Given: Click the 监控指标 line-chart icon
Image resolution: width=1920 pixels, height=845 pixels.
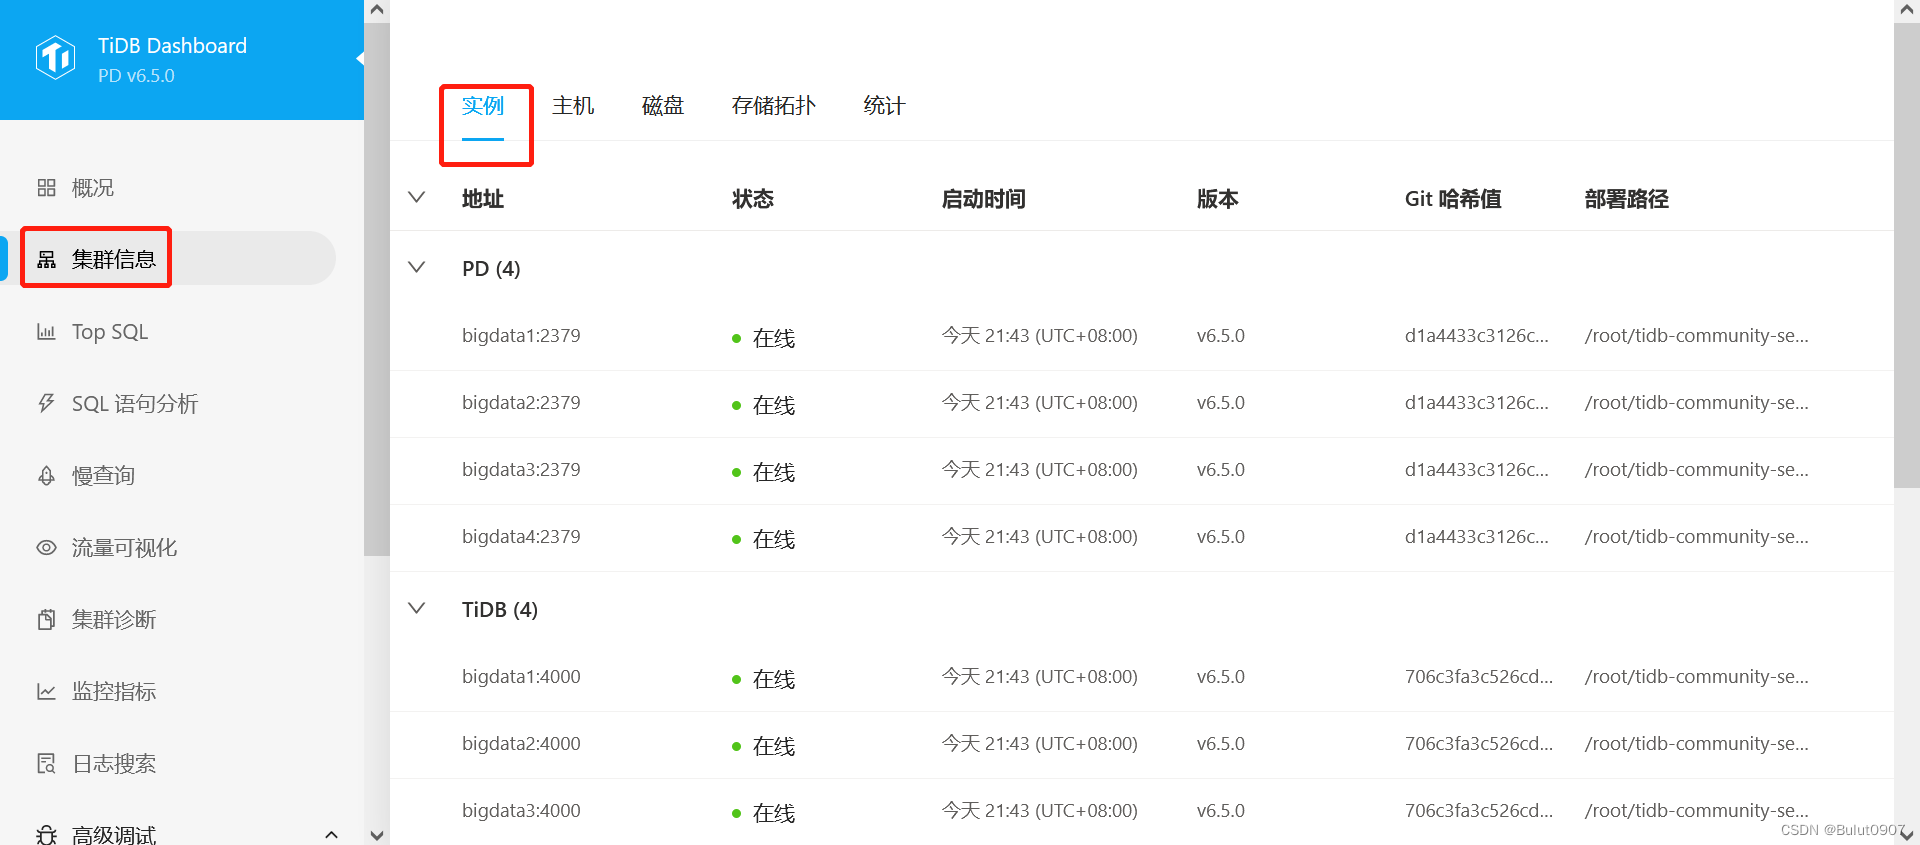Looking at the screenshot, I should tap(46, 692).
